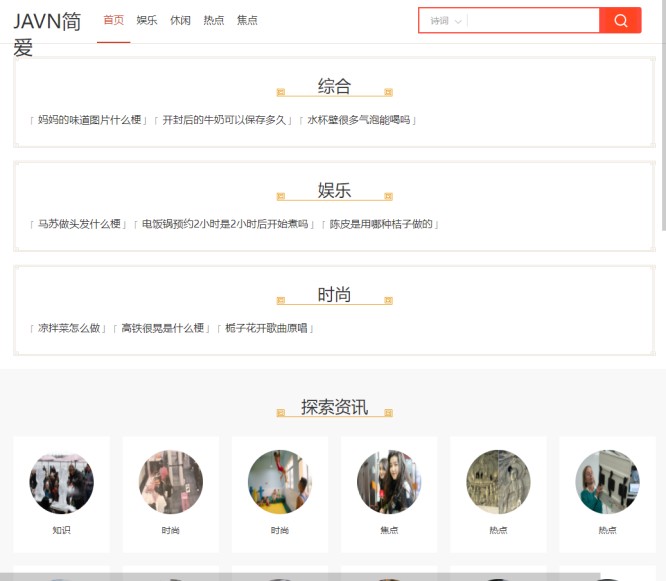
Task: Open the circular thumbnail labeled 知识
Action: (x=62, y=483)
